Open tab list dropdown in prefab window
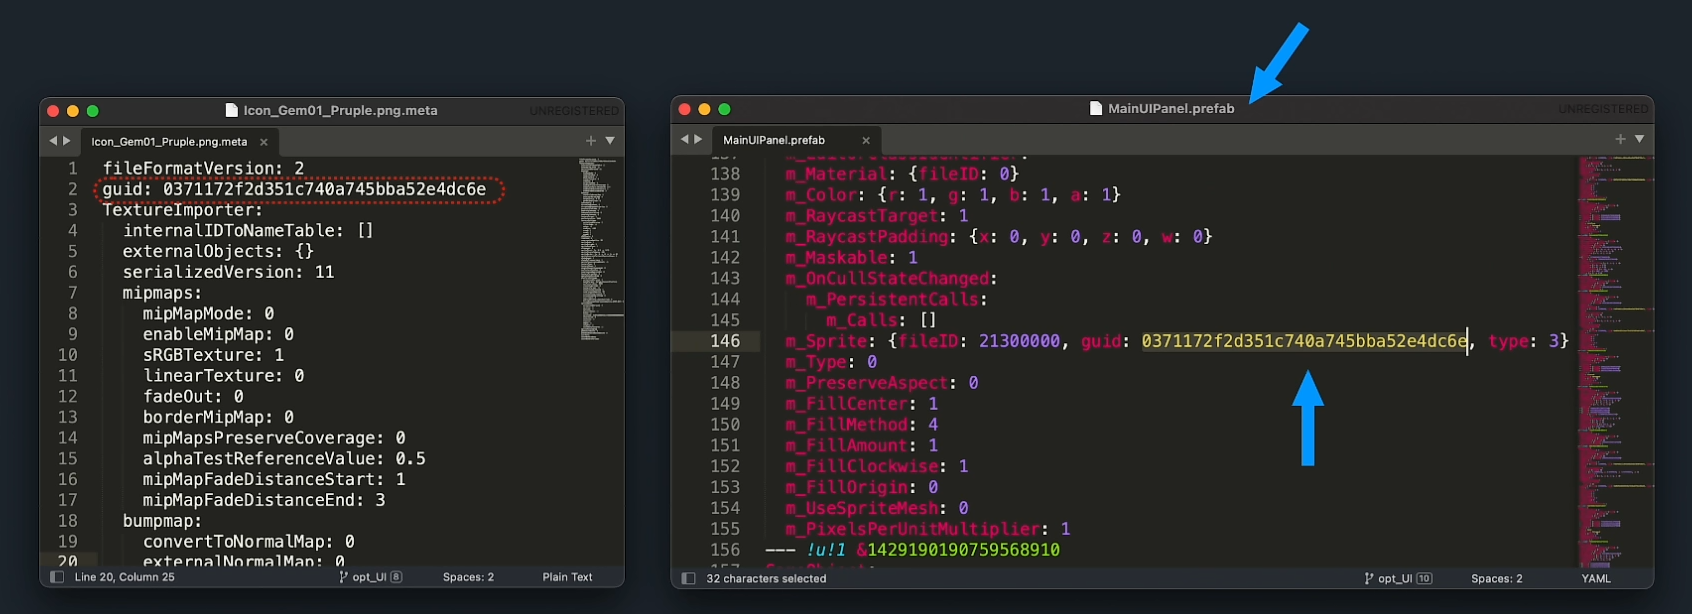The image size is (1692, 614). coord(1639,139)
